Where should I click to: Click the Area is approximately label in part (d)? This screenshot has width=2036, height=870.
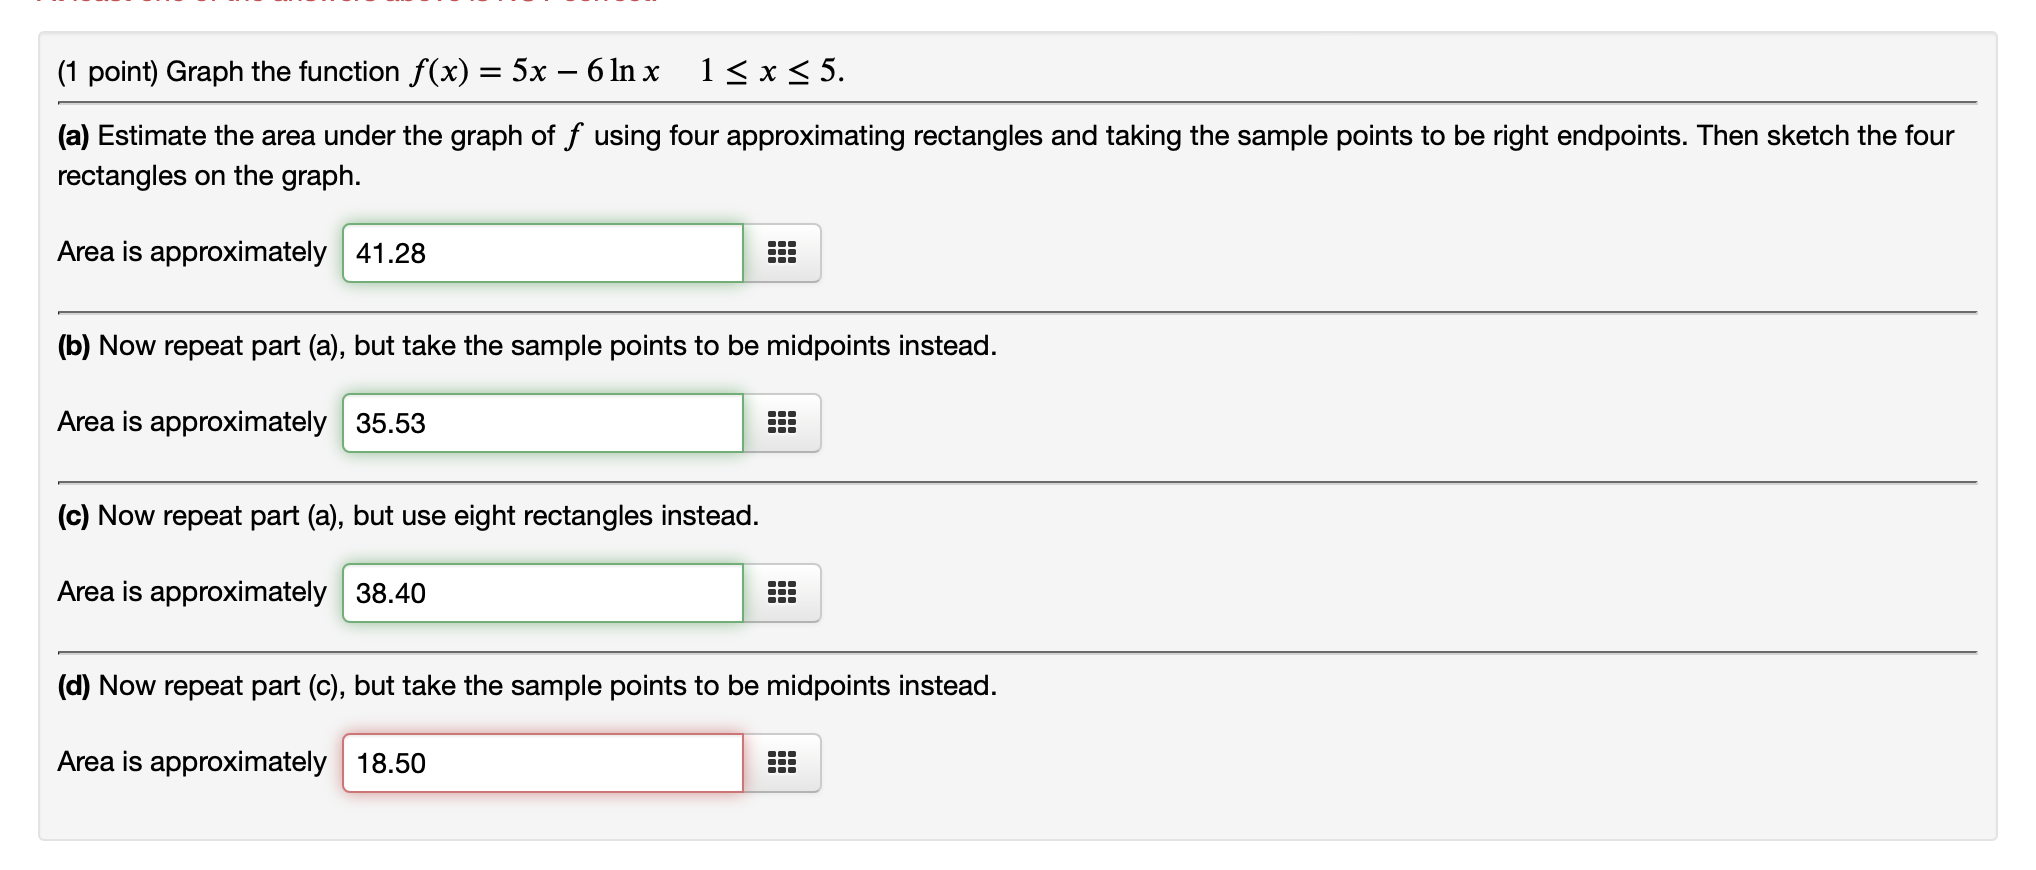pyautogui.click(x=192, y=762)
